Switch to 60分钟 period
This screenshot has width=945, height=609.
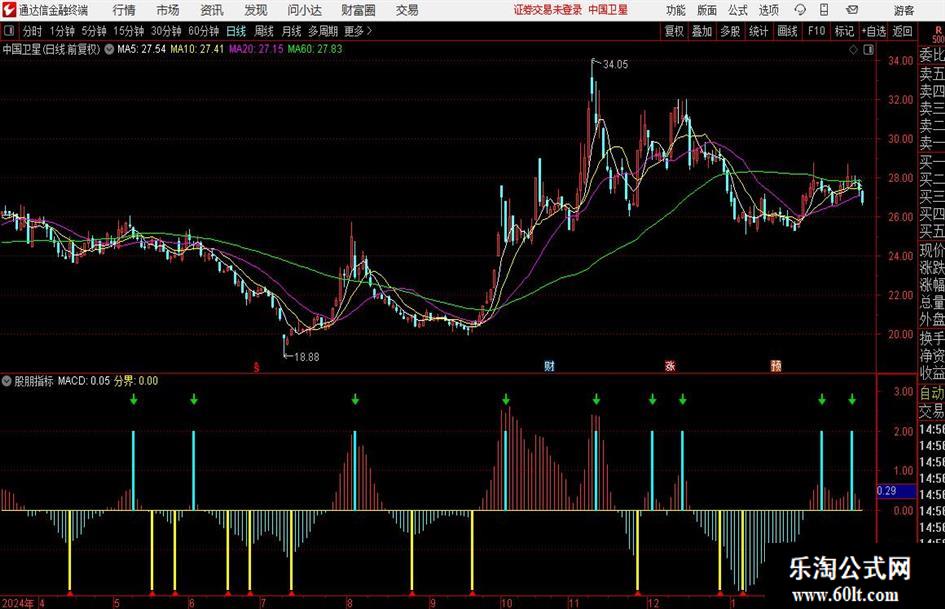204,31
